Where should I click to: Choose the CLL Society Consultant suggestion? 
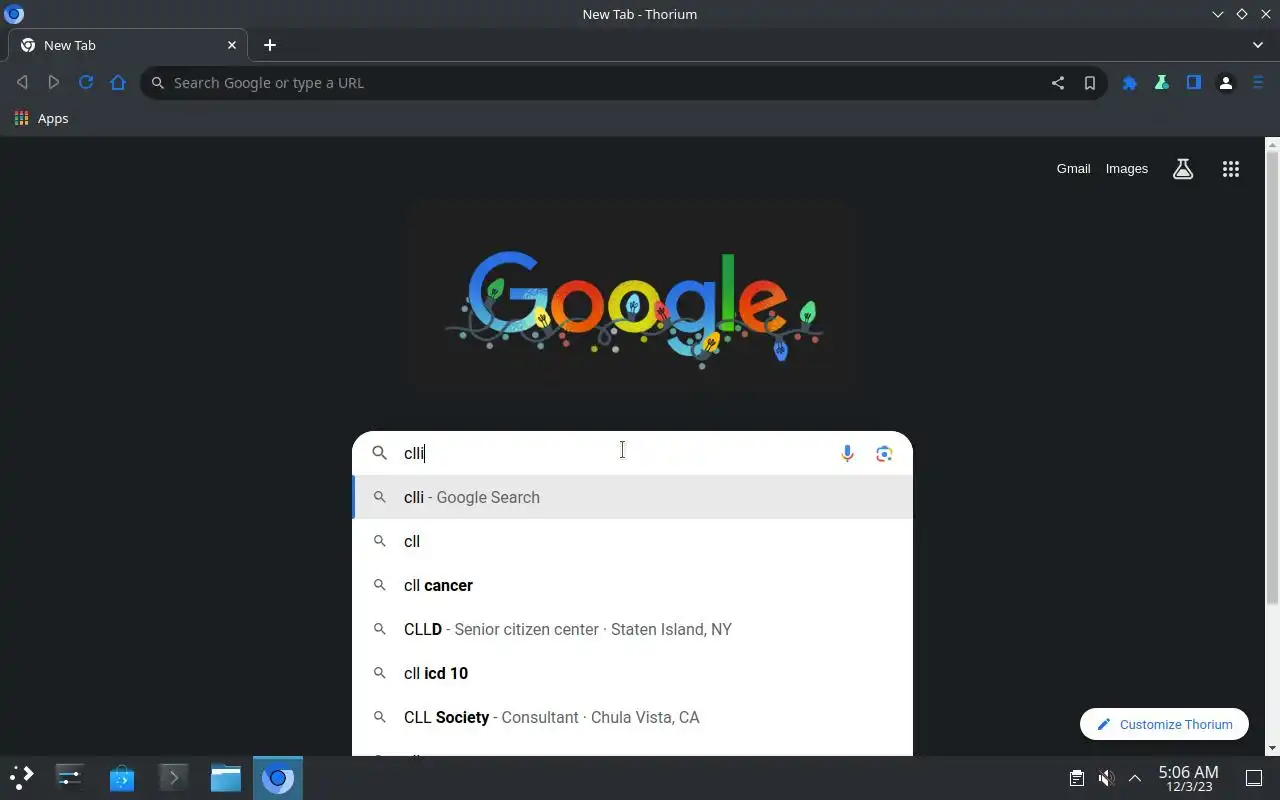[x=633, y=717]
